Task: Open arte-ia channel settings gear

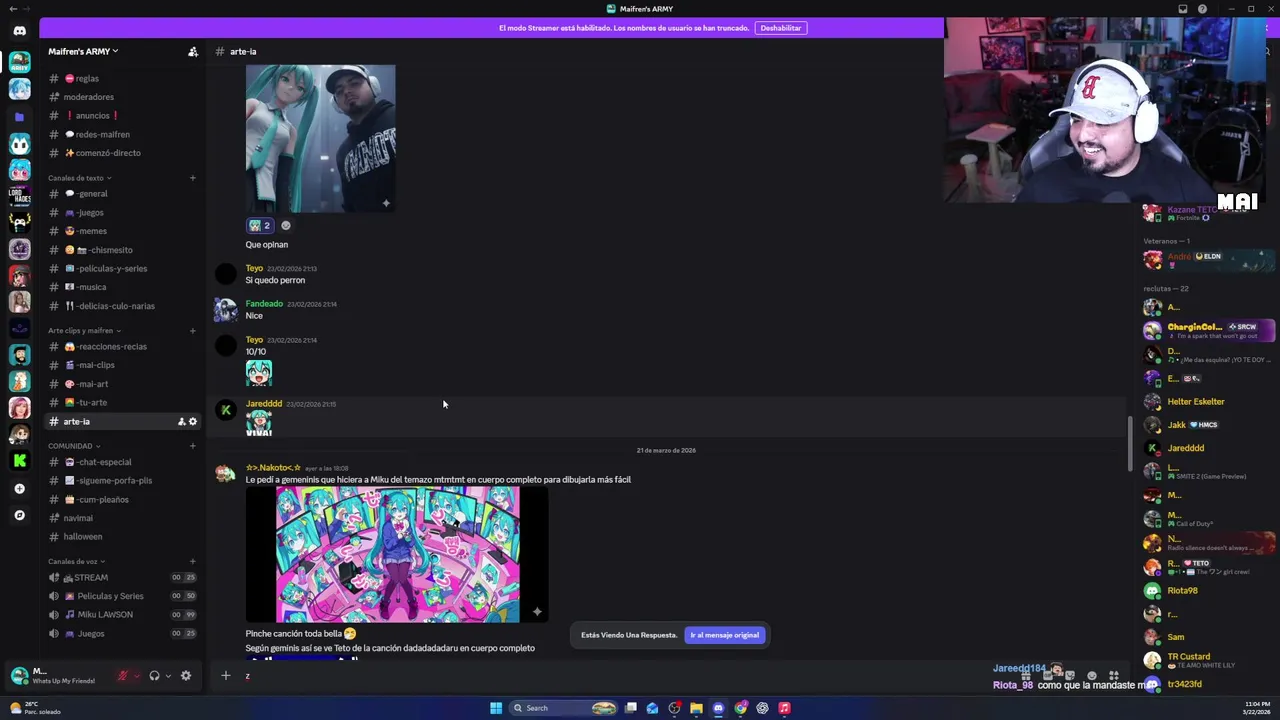Action: tap(193, 422)
